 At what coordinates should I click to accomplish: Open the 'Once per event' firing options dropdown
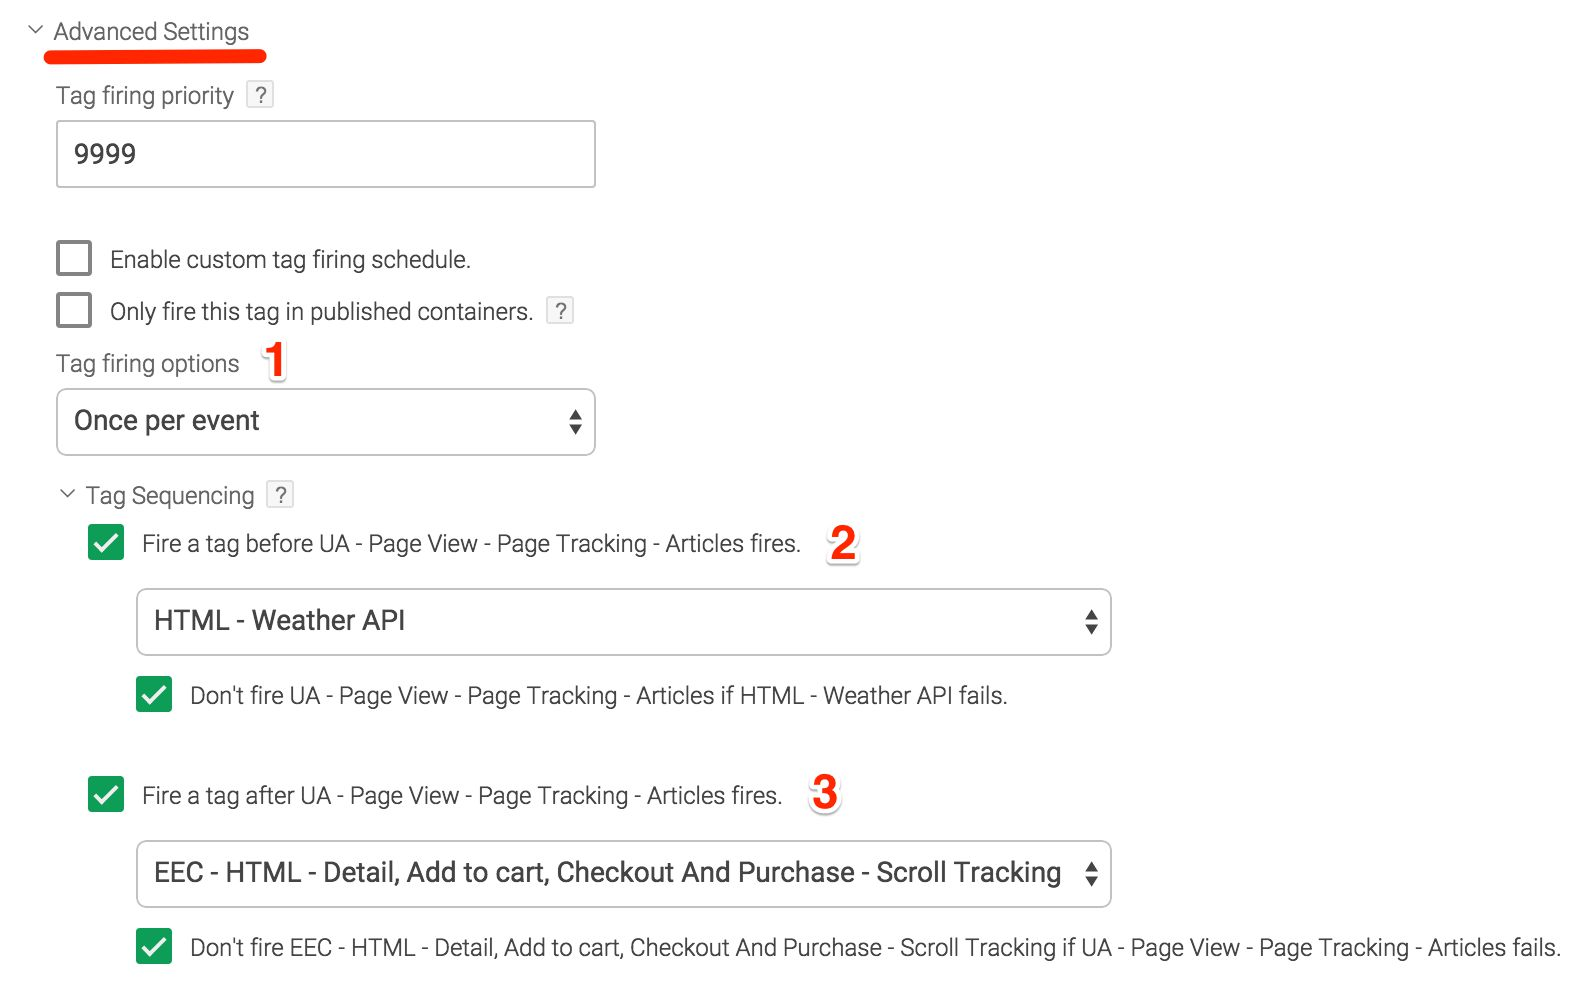326,422
